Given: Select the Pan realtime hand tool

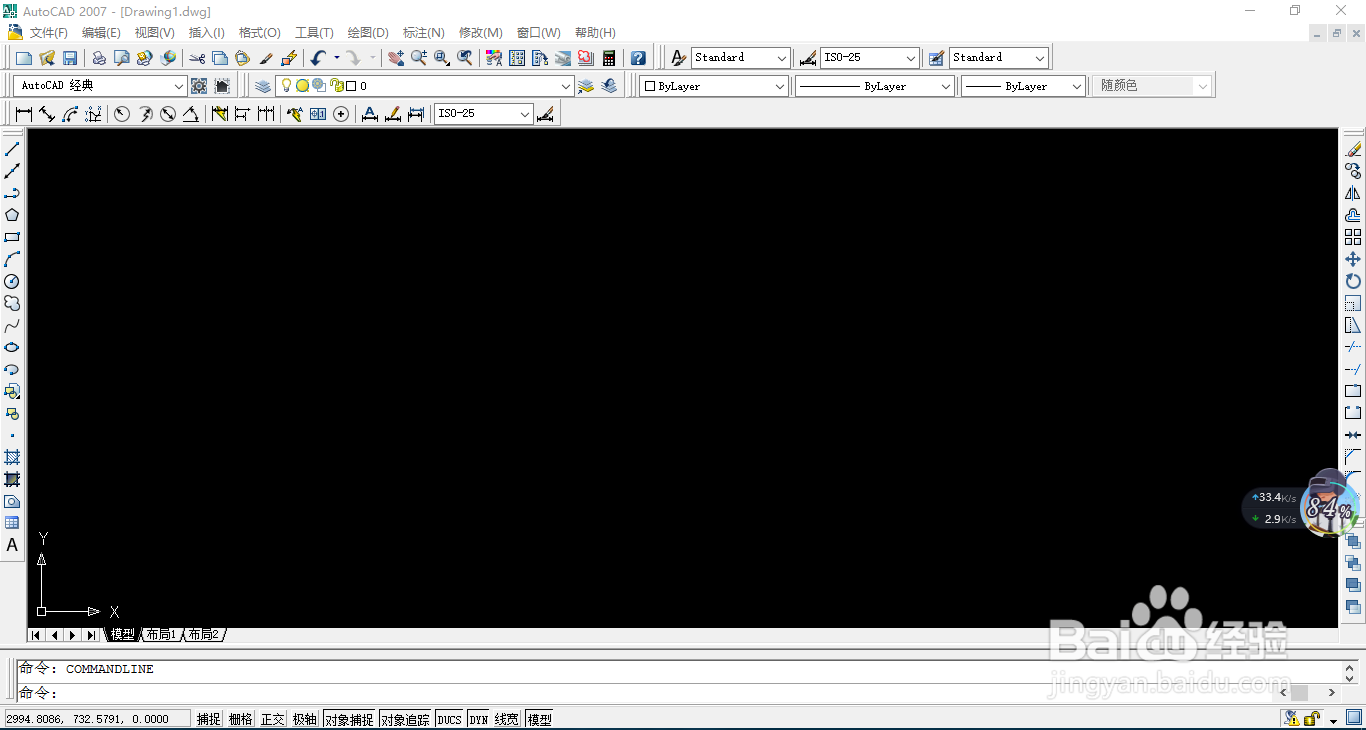Looking at the screenshot, I should [396, 58].
